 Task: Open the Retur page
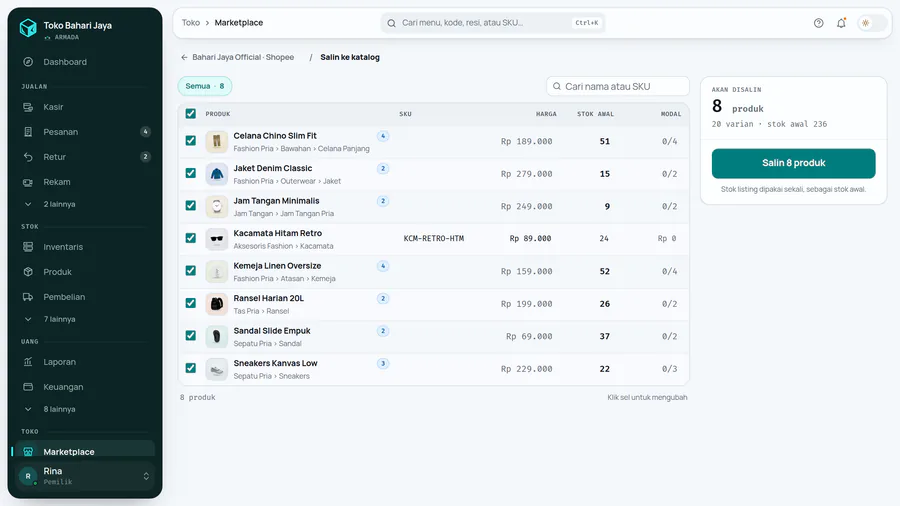pos(85,157)
